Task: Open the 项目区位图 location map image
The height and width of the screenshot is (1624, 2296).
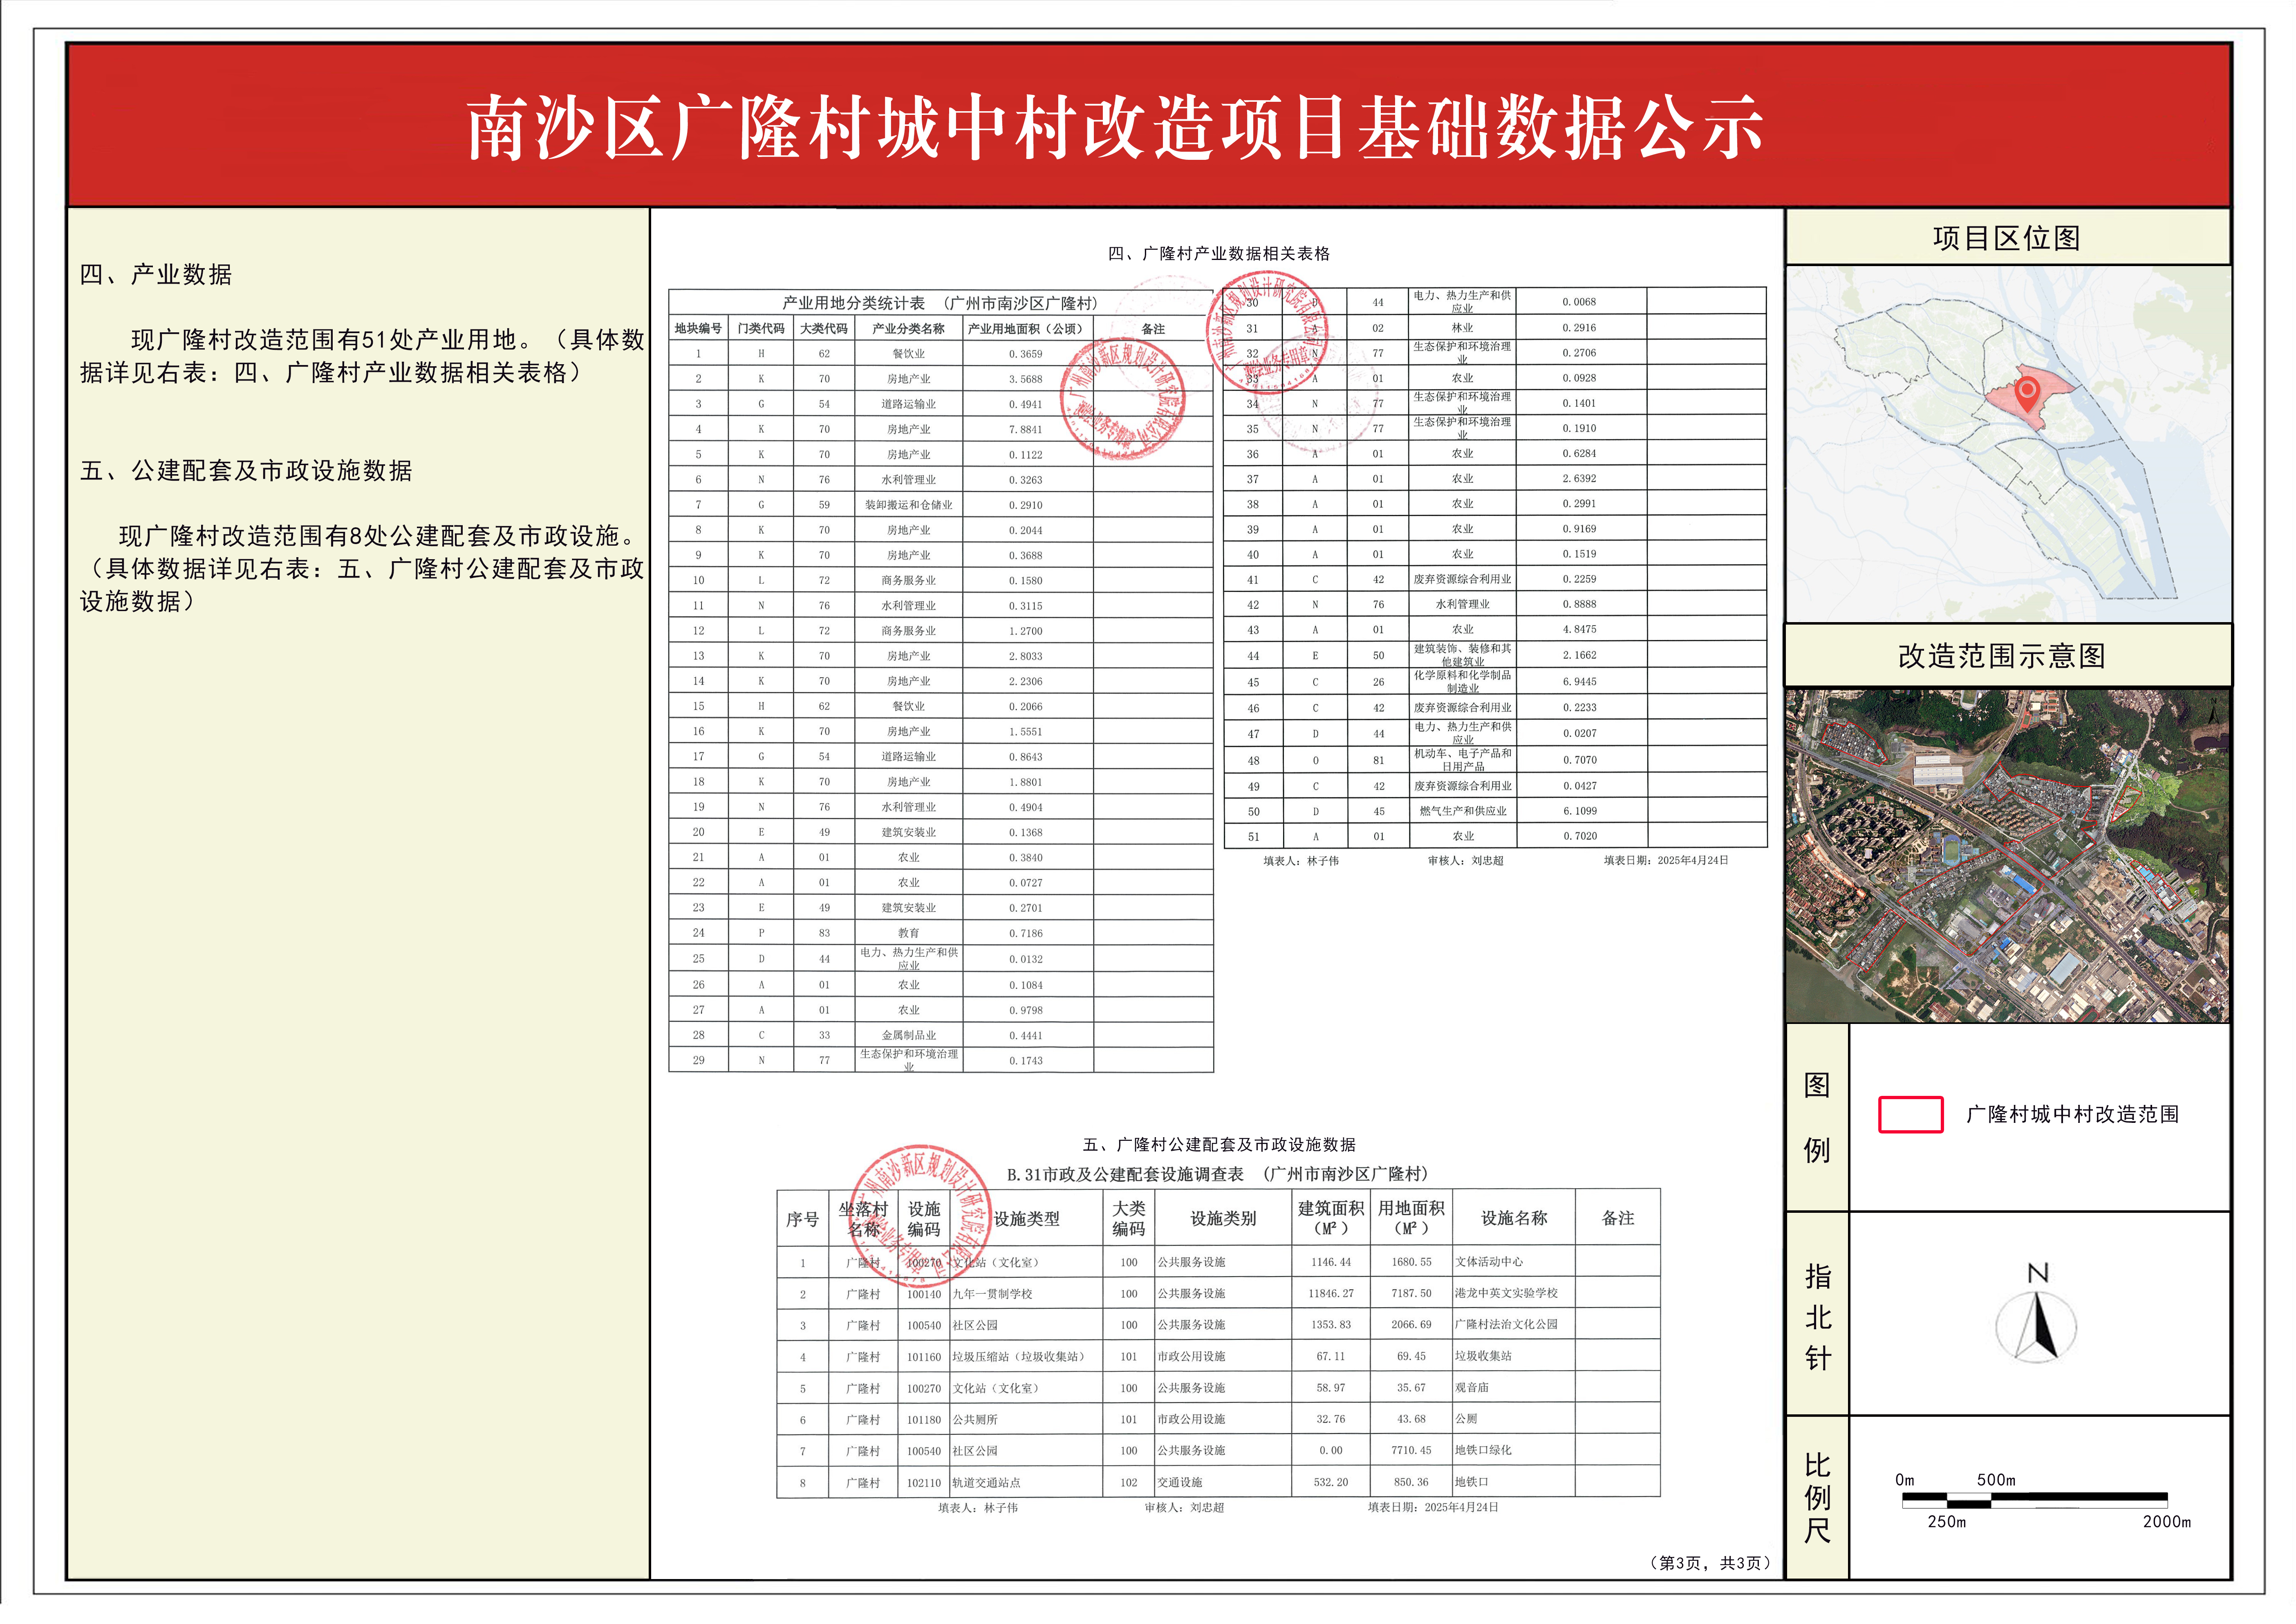Action: tap(2007, 444)
